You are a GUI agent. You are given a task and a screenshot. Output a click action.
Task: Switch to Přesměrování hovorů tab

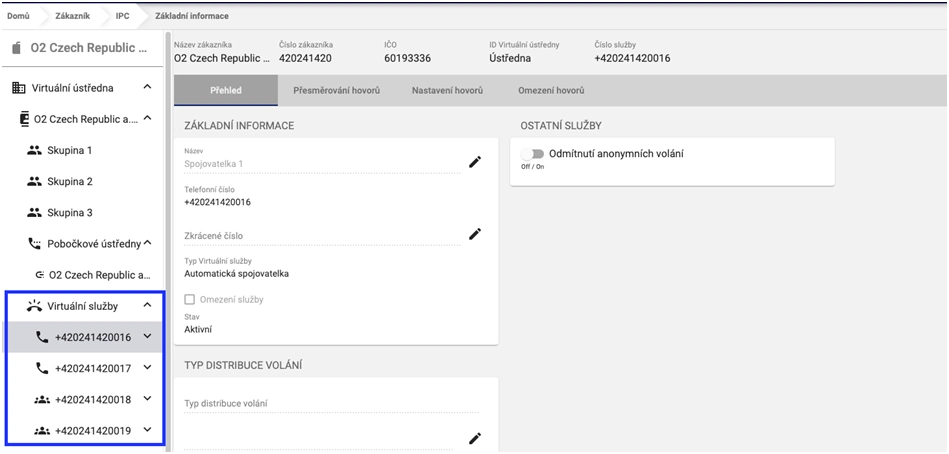click(336, 91)
